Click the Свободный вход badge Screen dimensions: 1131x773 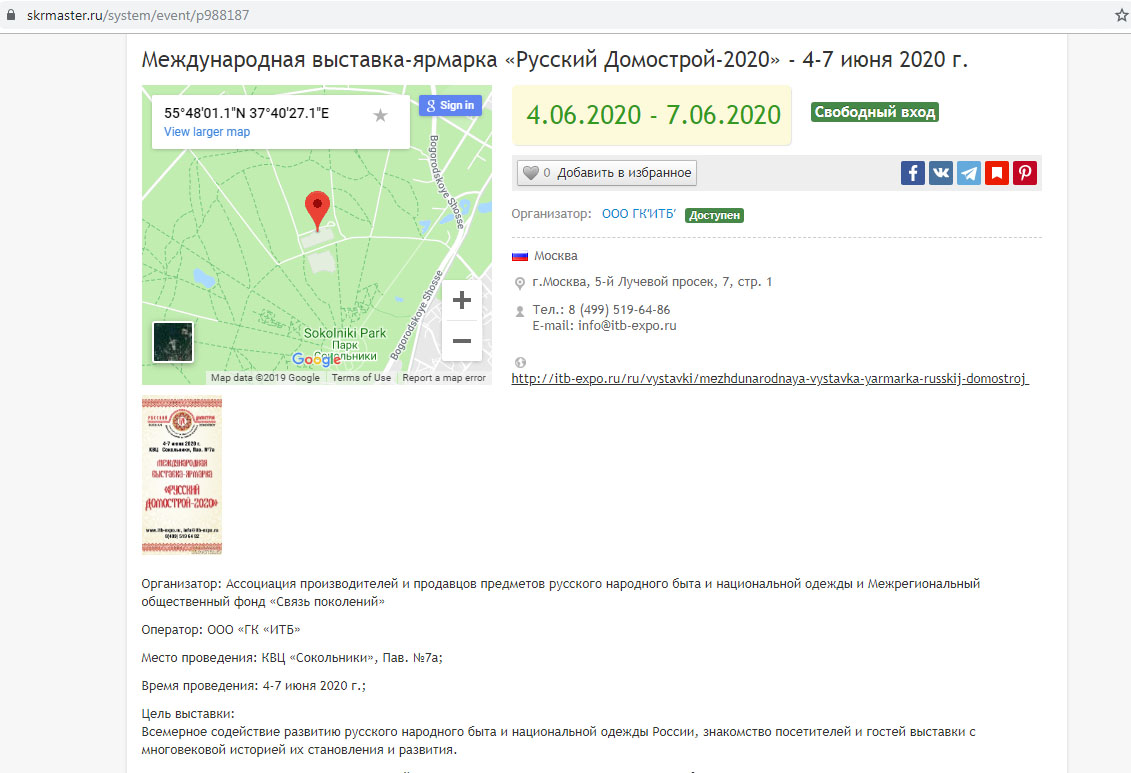tap(874, 112)
